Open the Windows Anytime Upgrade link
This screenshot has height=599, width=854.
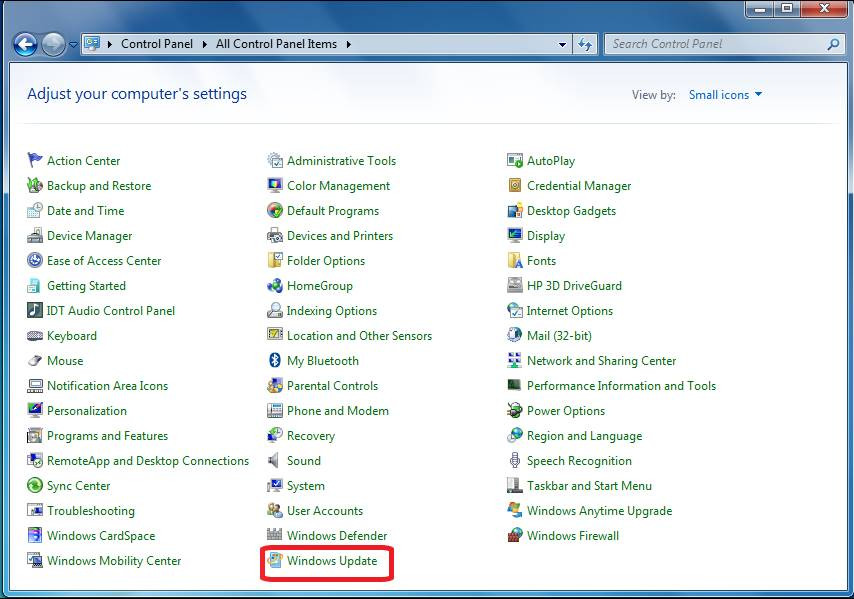point(599,511)
